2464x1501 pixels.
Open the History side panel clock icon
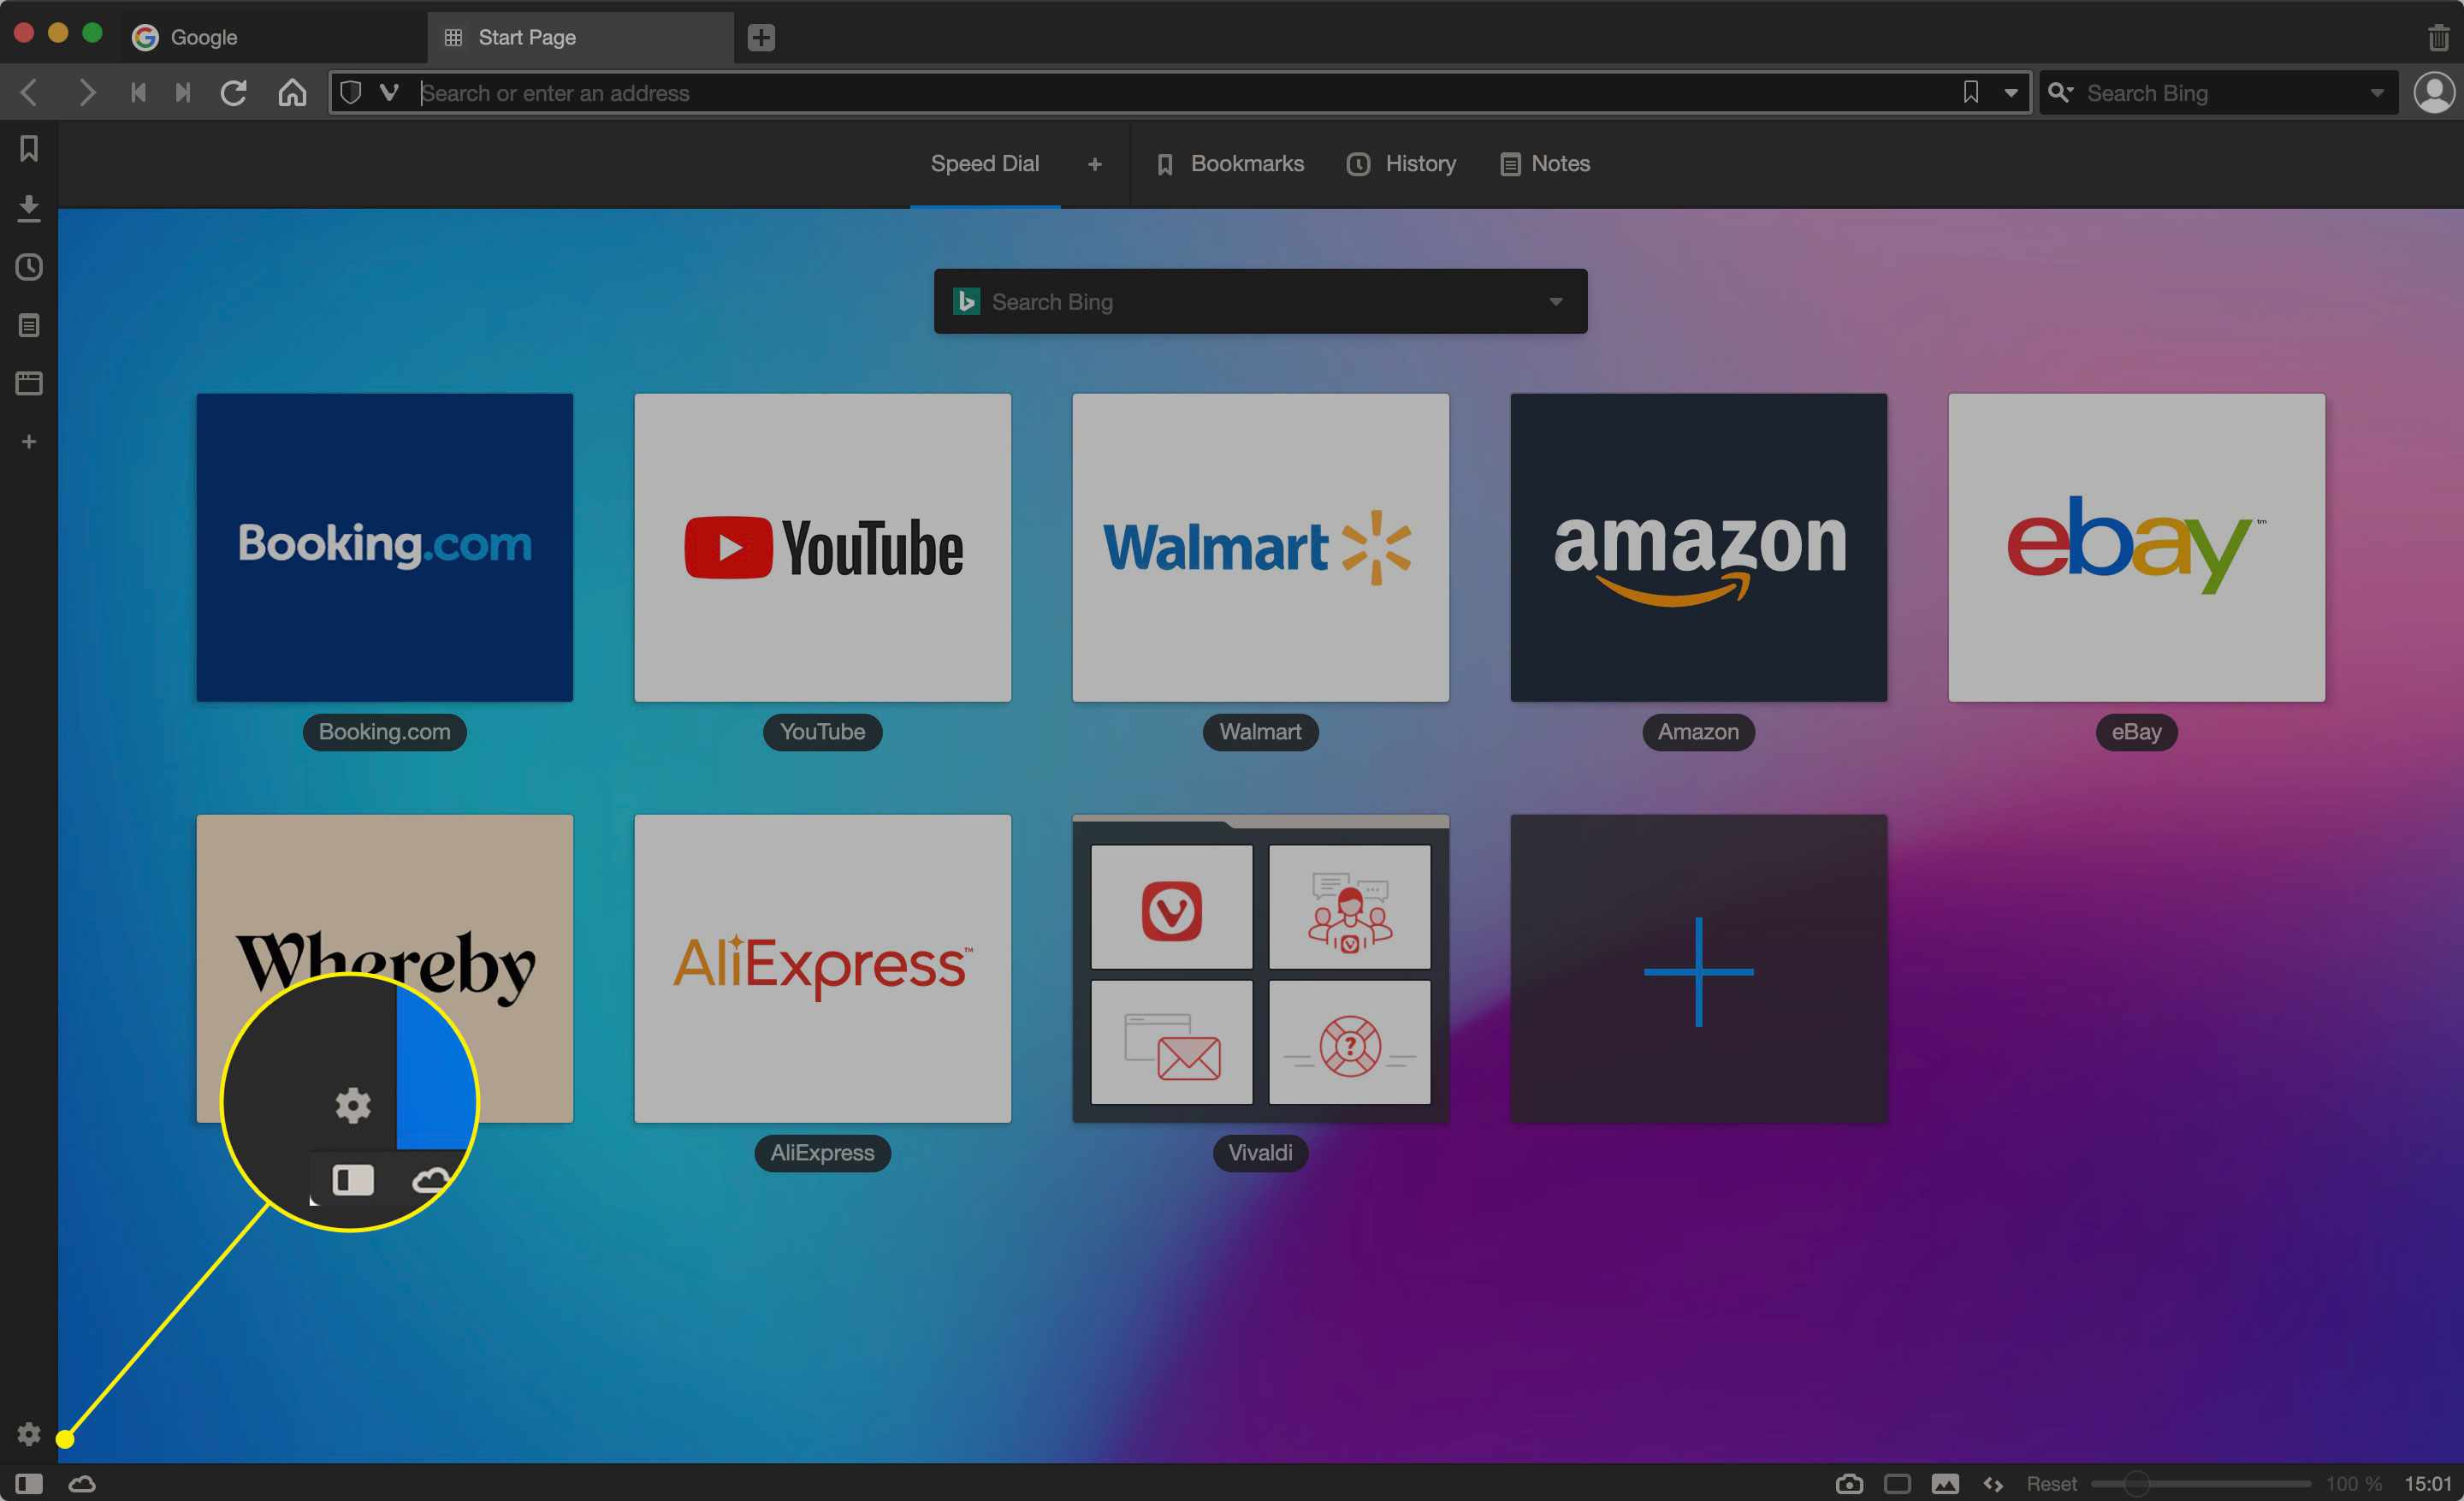29,267
